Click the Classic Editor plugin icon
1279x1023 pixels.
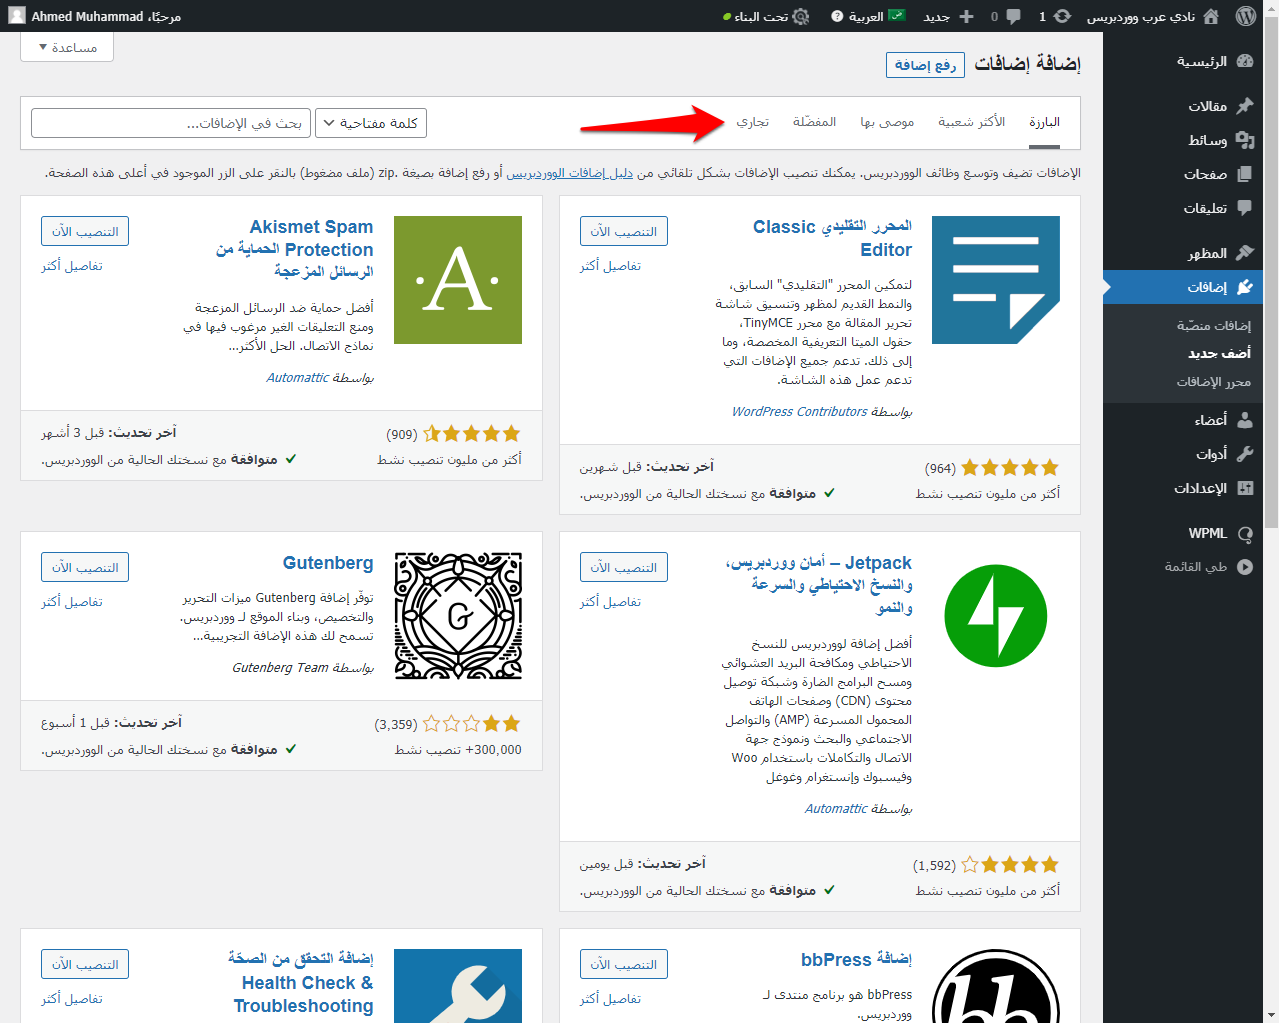[995, 280]
